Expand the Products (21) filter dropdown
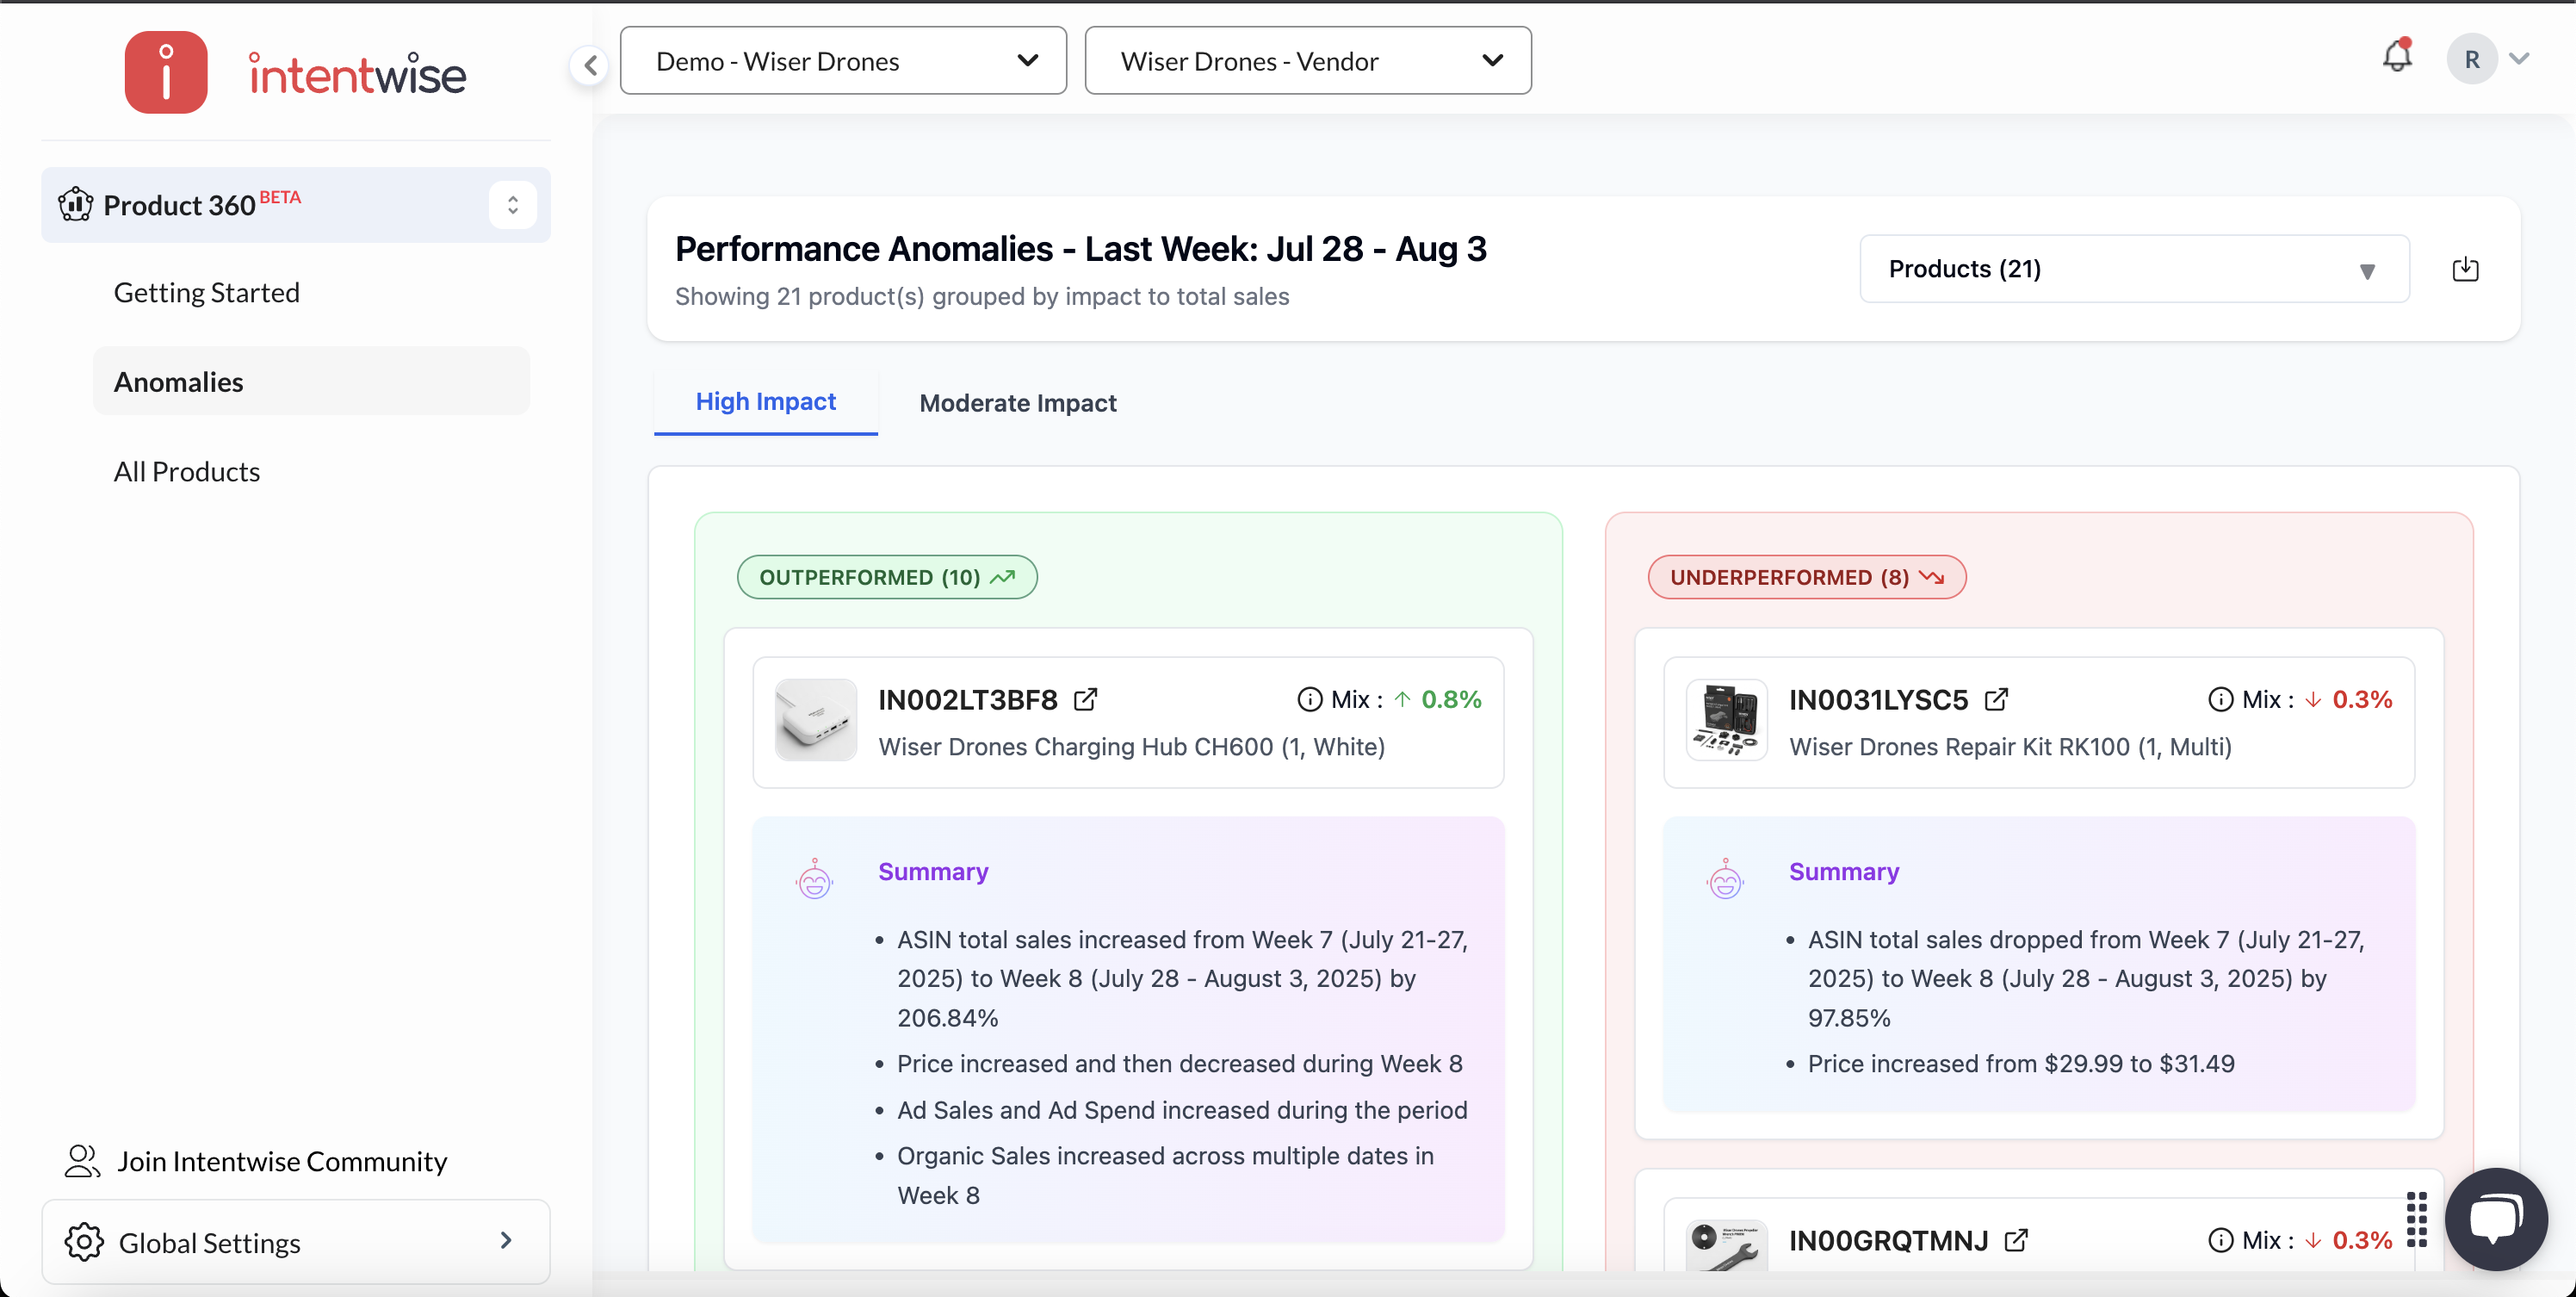2576x1297 pixels. point(2133,269)
